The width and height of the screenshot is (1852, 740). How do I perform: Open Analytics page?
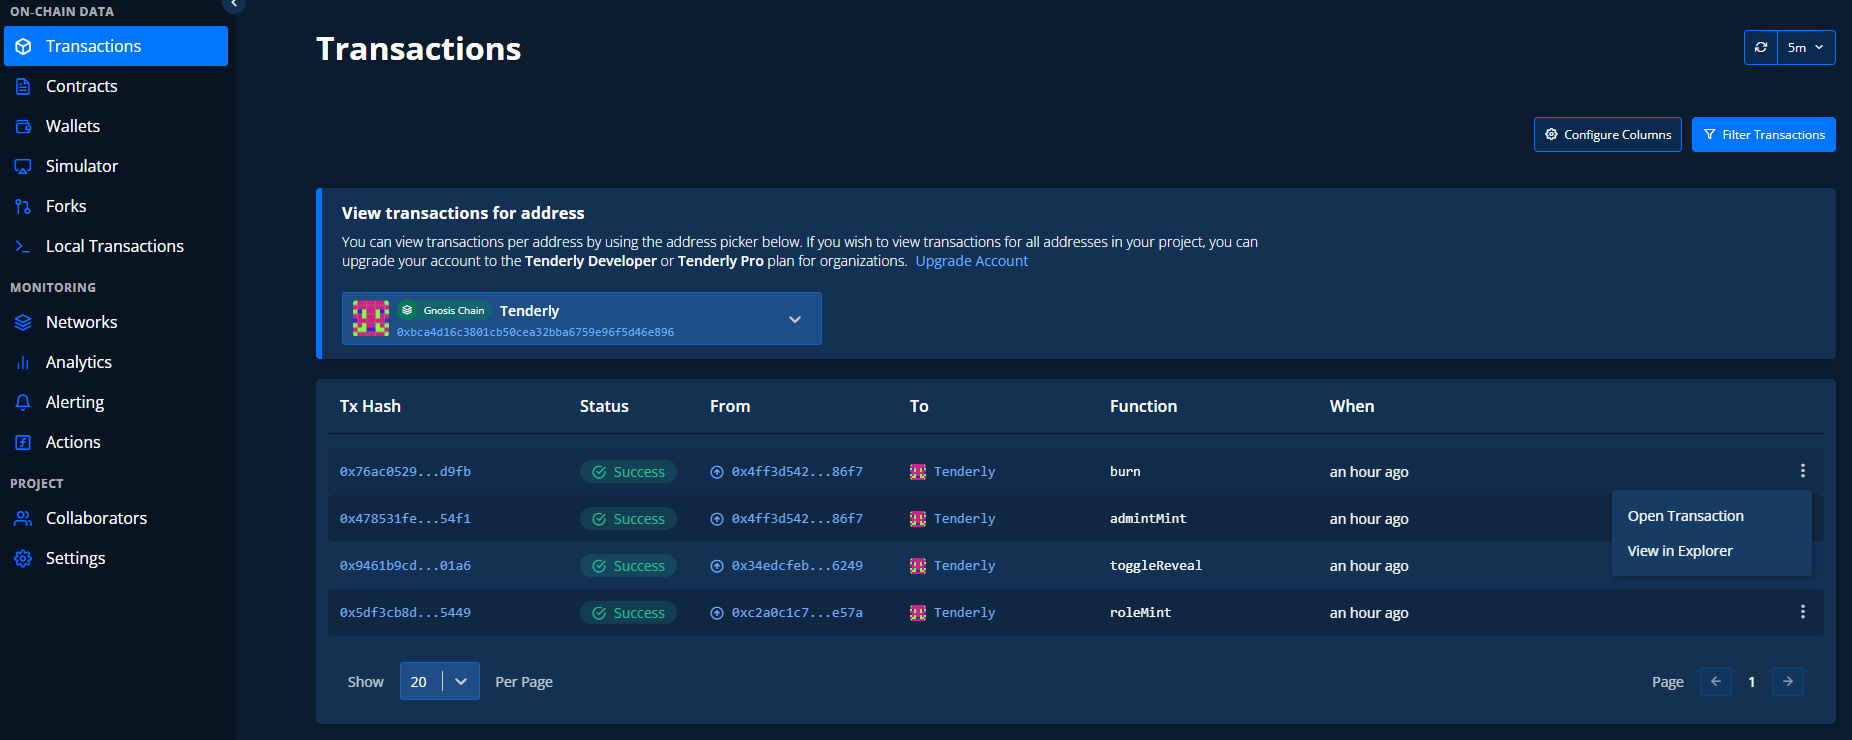[79, 362]
